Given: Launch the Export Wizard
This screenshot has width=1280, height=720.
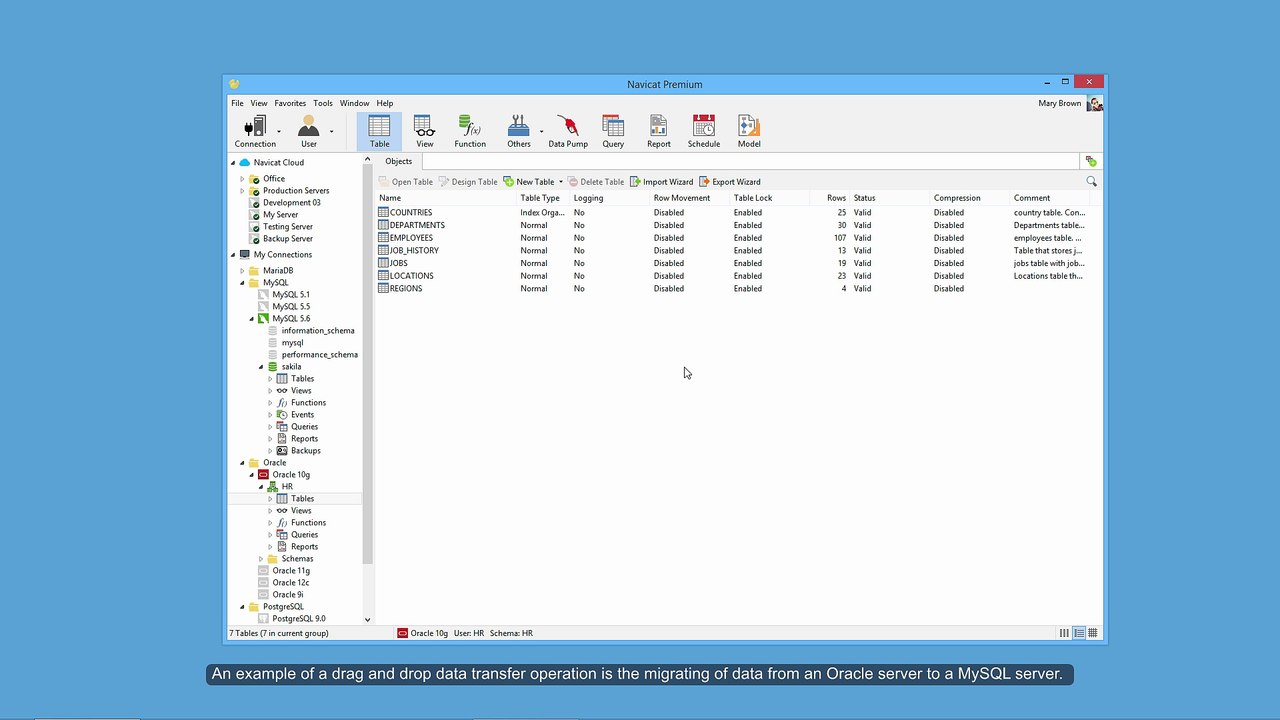Looking at the screenshot, I should 730,182.
